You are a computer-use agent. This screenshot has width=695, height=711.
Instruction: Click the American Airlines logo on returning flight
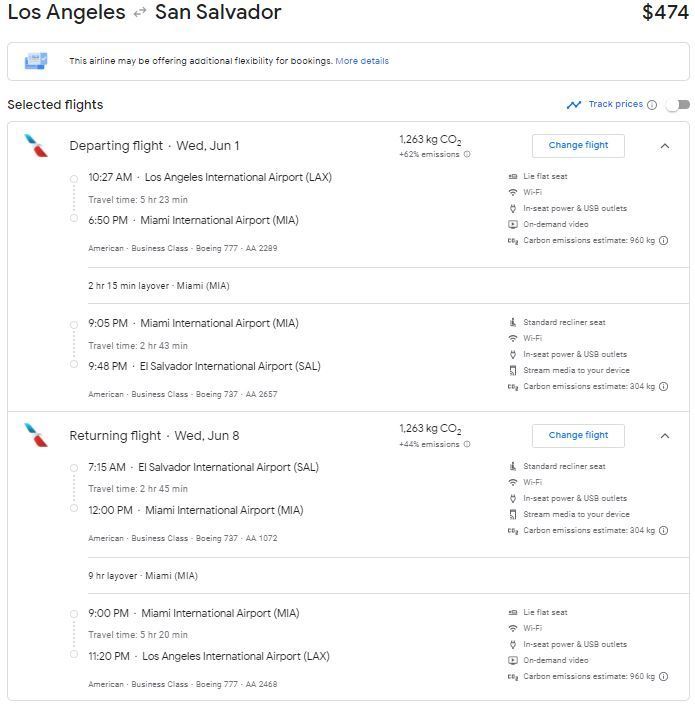[36, 436]
